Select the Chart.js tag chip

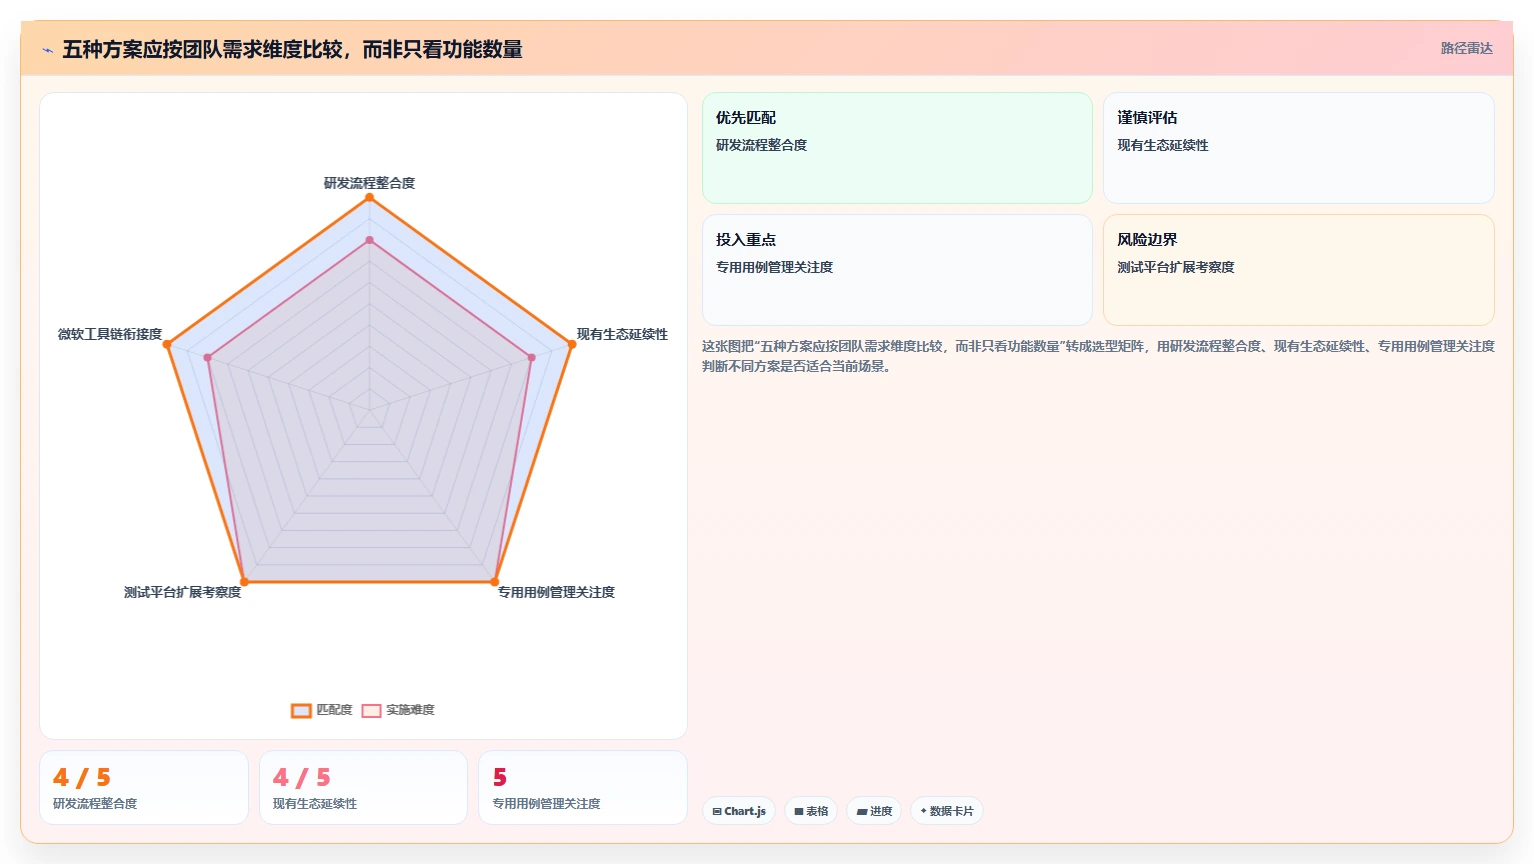pos(739,811)
